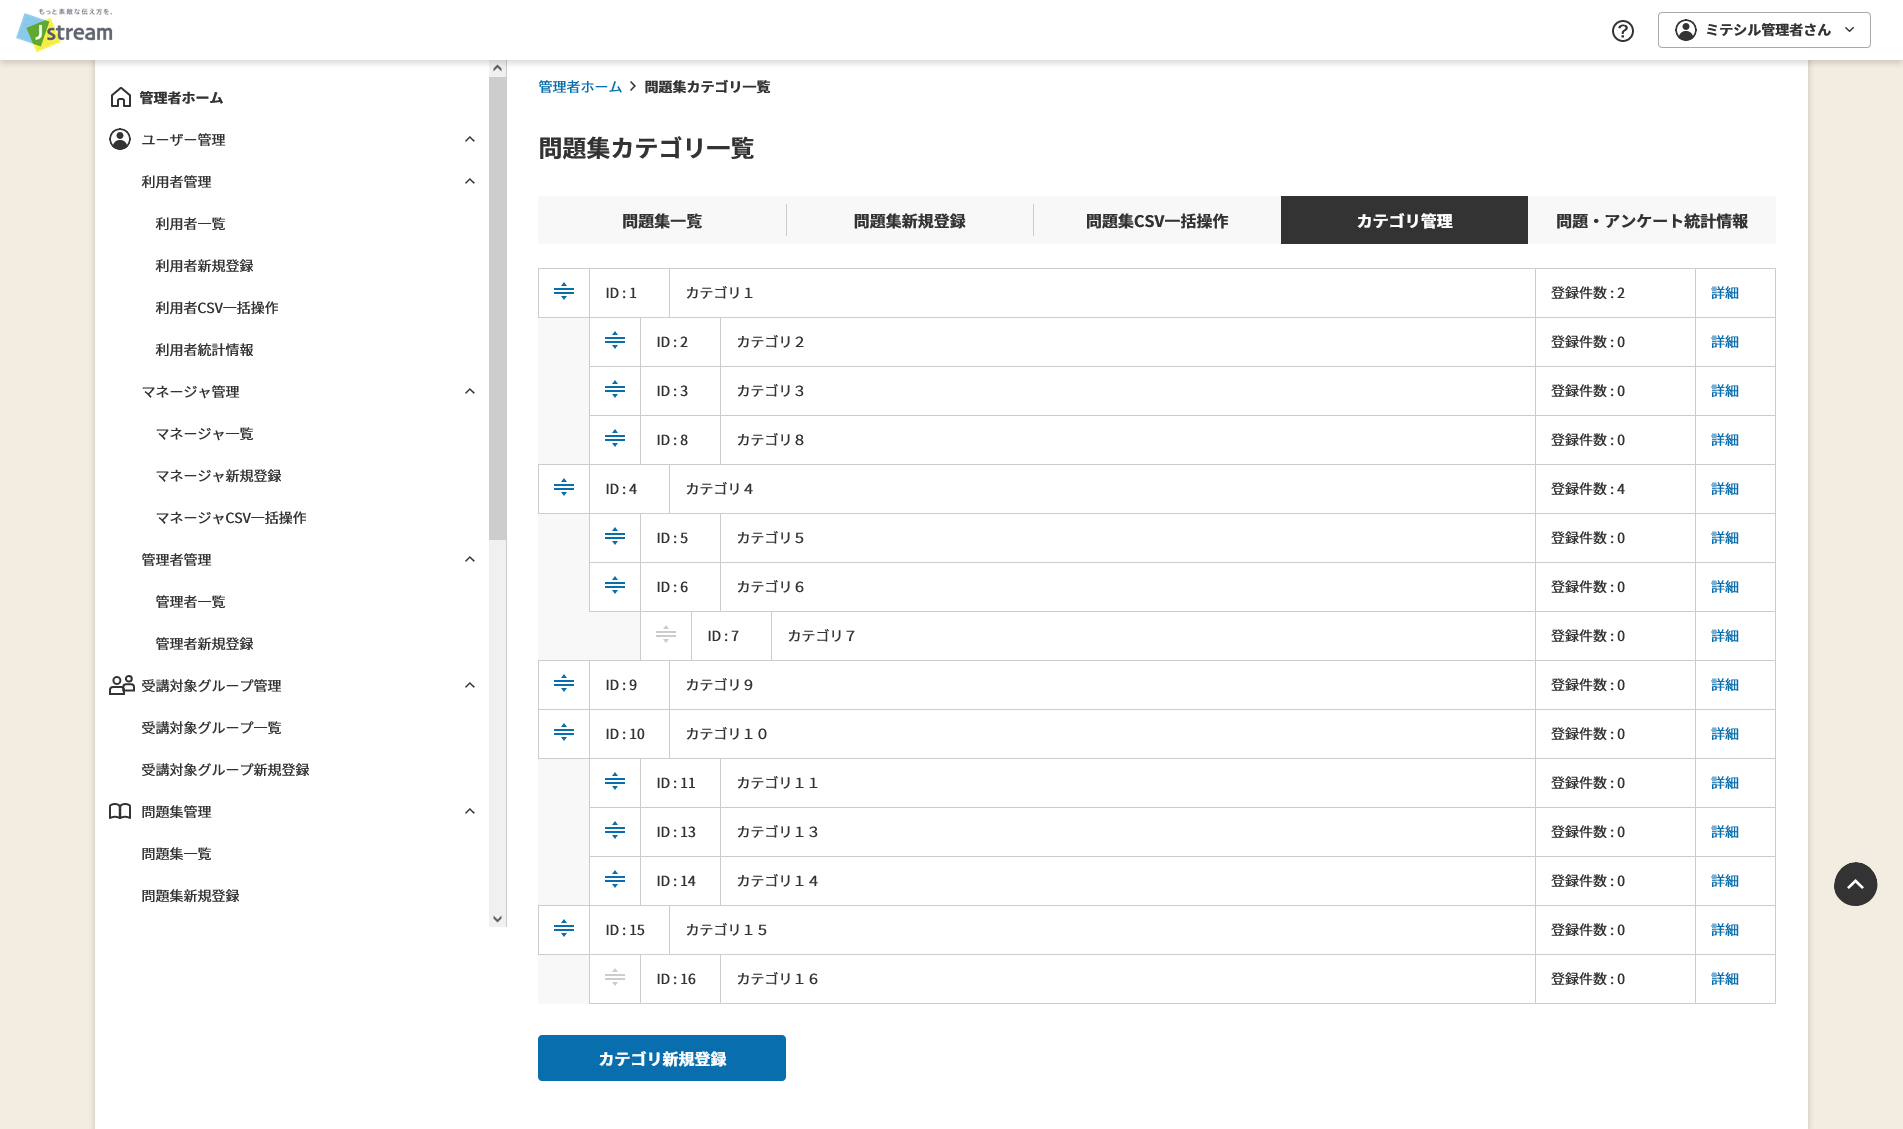Viewport: 1903px width, 1129px height.
Task: Open 受講対象グループ新規登録 in the sidebar
Action: pos(225,770)
